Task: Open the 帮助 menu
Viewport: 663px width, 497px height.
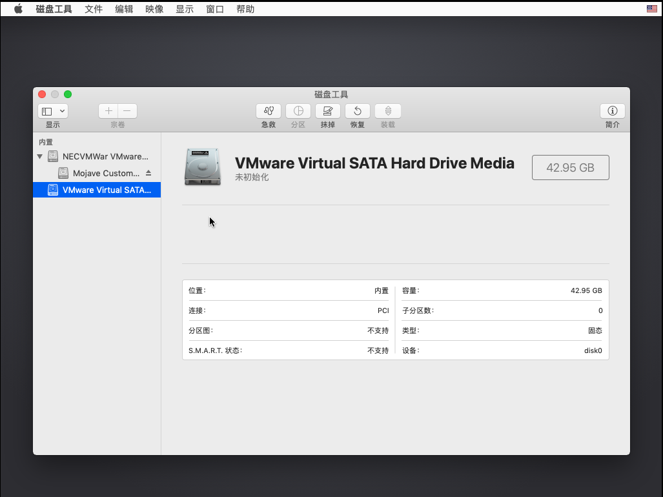Action: coord(245,9)
